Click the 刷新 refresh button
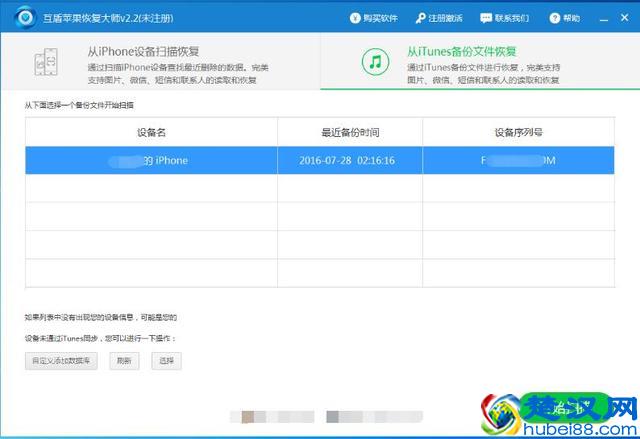The width and height of the screenshot is (640, 439). click(x=124, y=361)
